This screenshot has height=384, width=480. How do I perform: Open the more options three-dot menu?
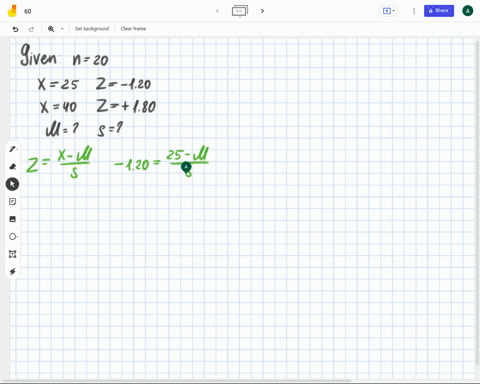(x=414, y=11)
